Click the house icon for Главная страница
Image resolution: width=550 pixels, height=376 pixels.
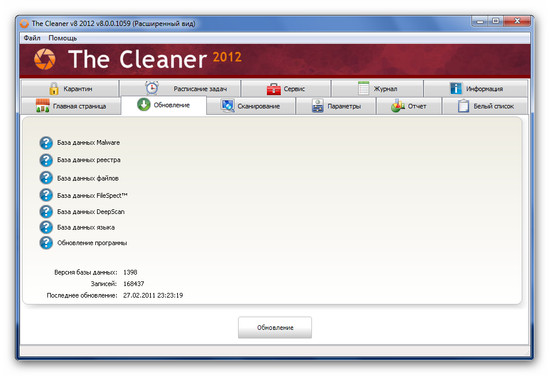pos(43,106)
